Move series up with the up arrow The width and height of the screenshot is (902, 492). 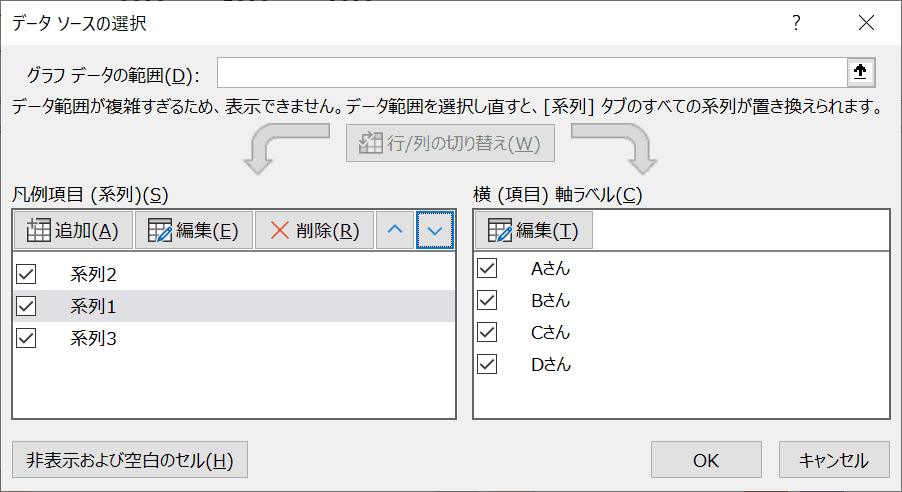click(395, 230)
